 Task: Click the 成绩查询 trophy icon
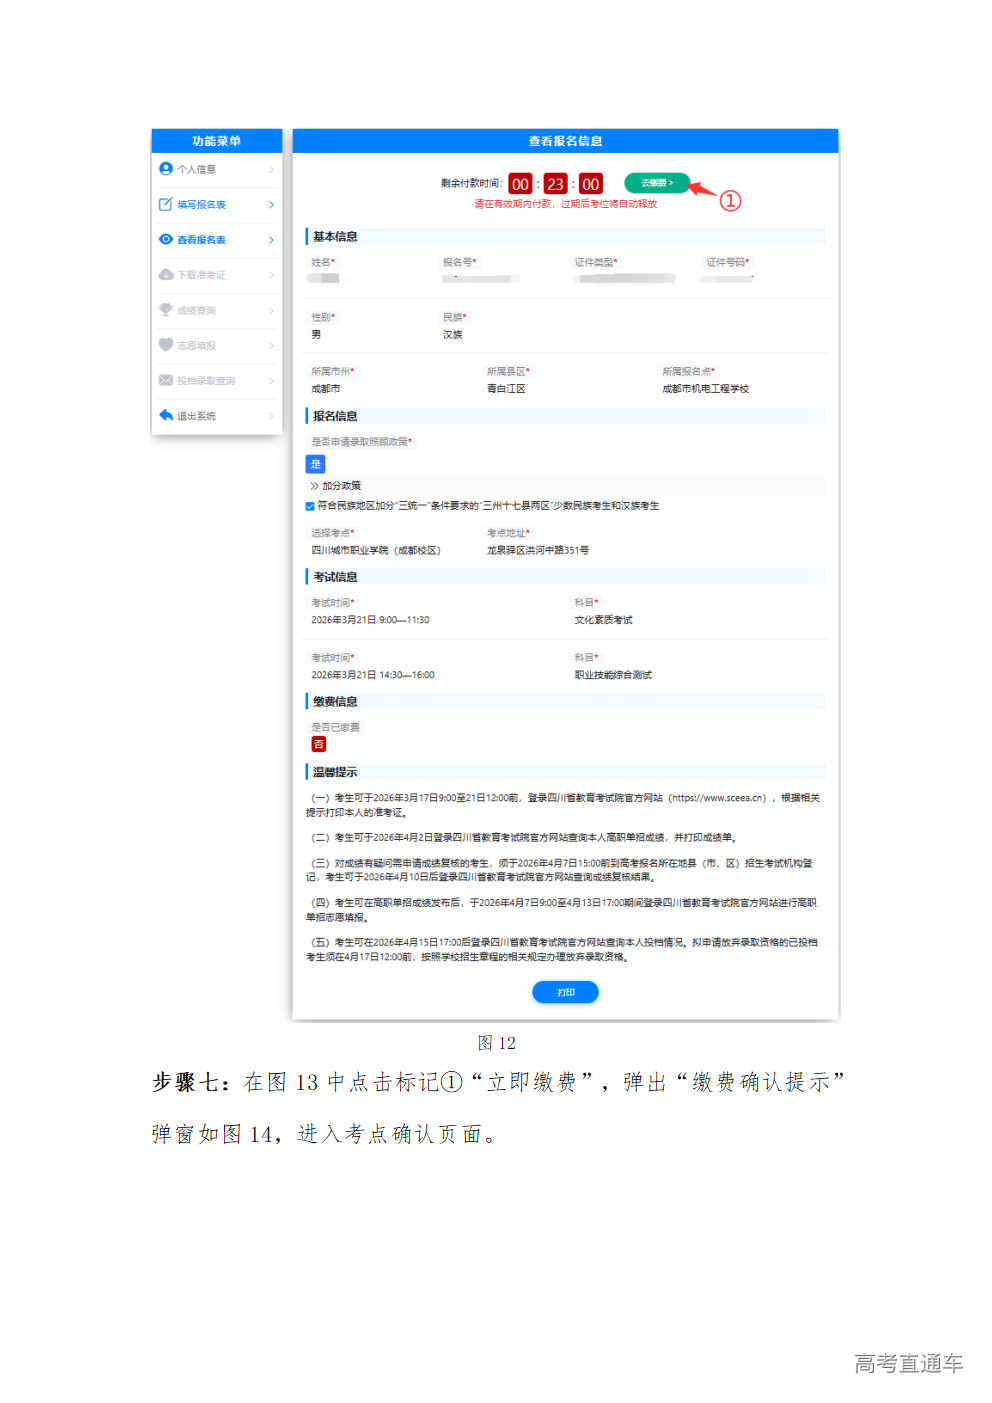166,310
